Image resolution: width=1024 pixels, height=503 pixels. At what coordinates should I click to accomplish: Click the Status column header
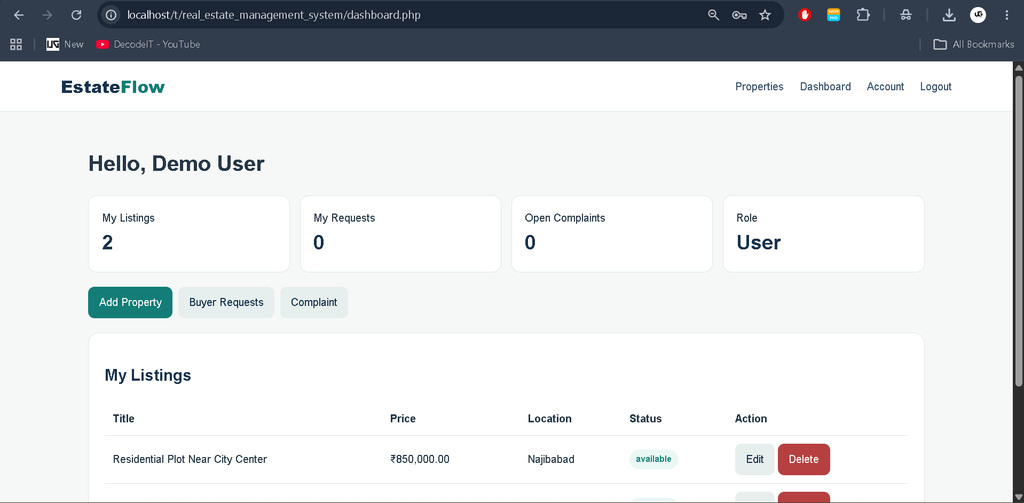pos(645,419)
